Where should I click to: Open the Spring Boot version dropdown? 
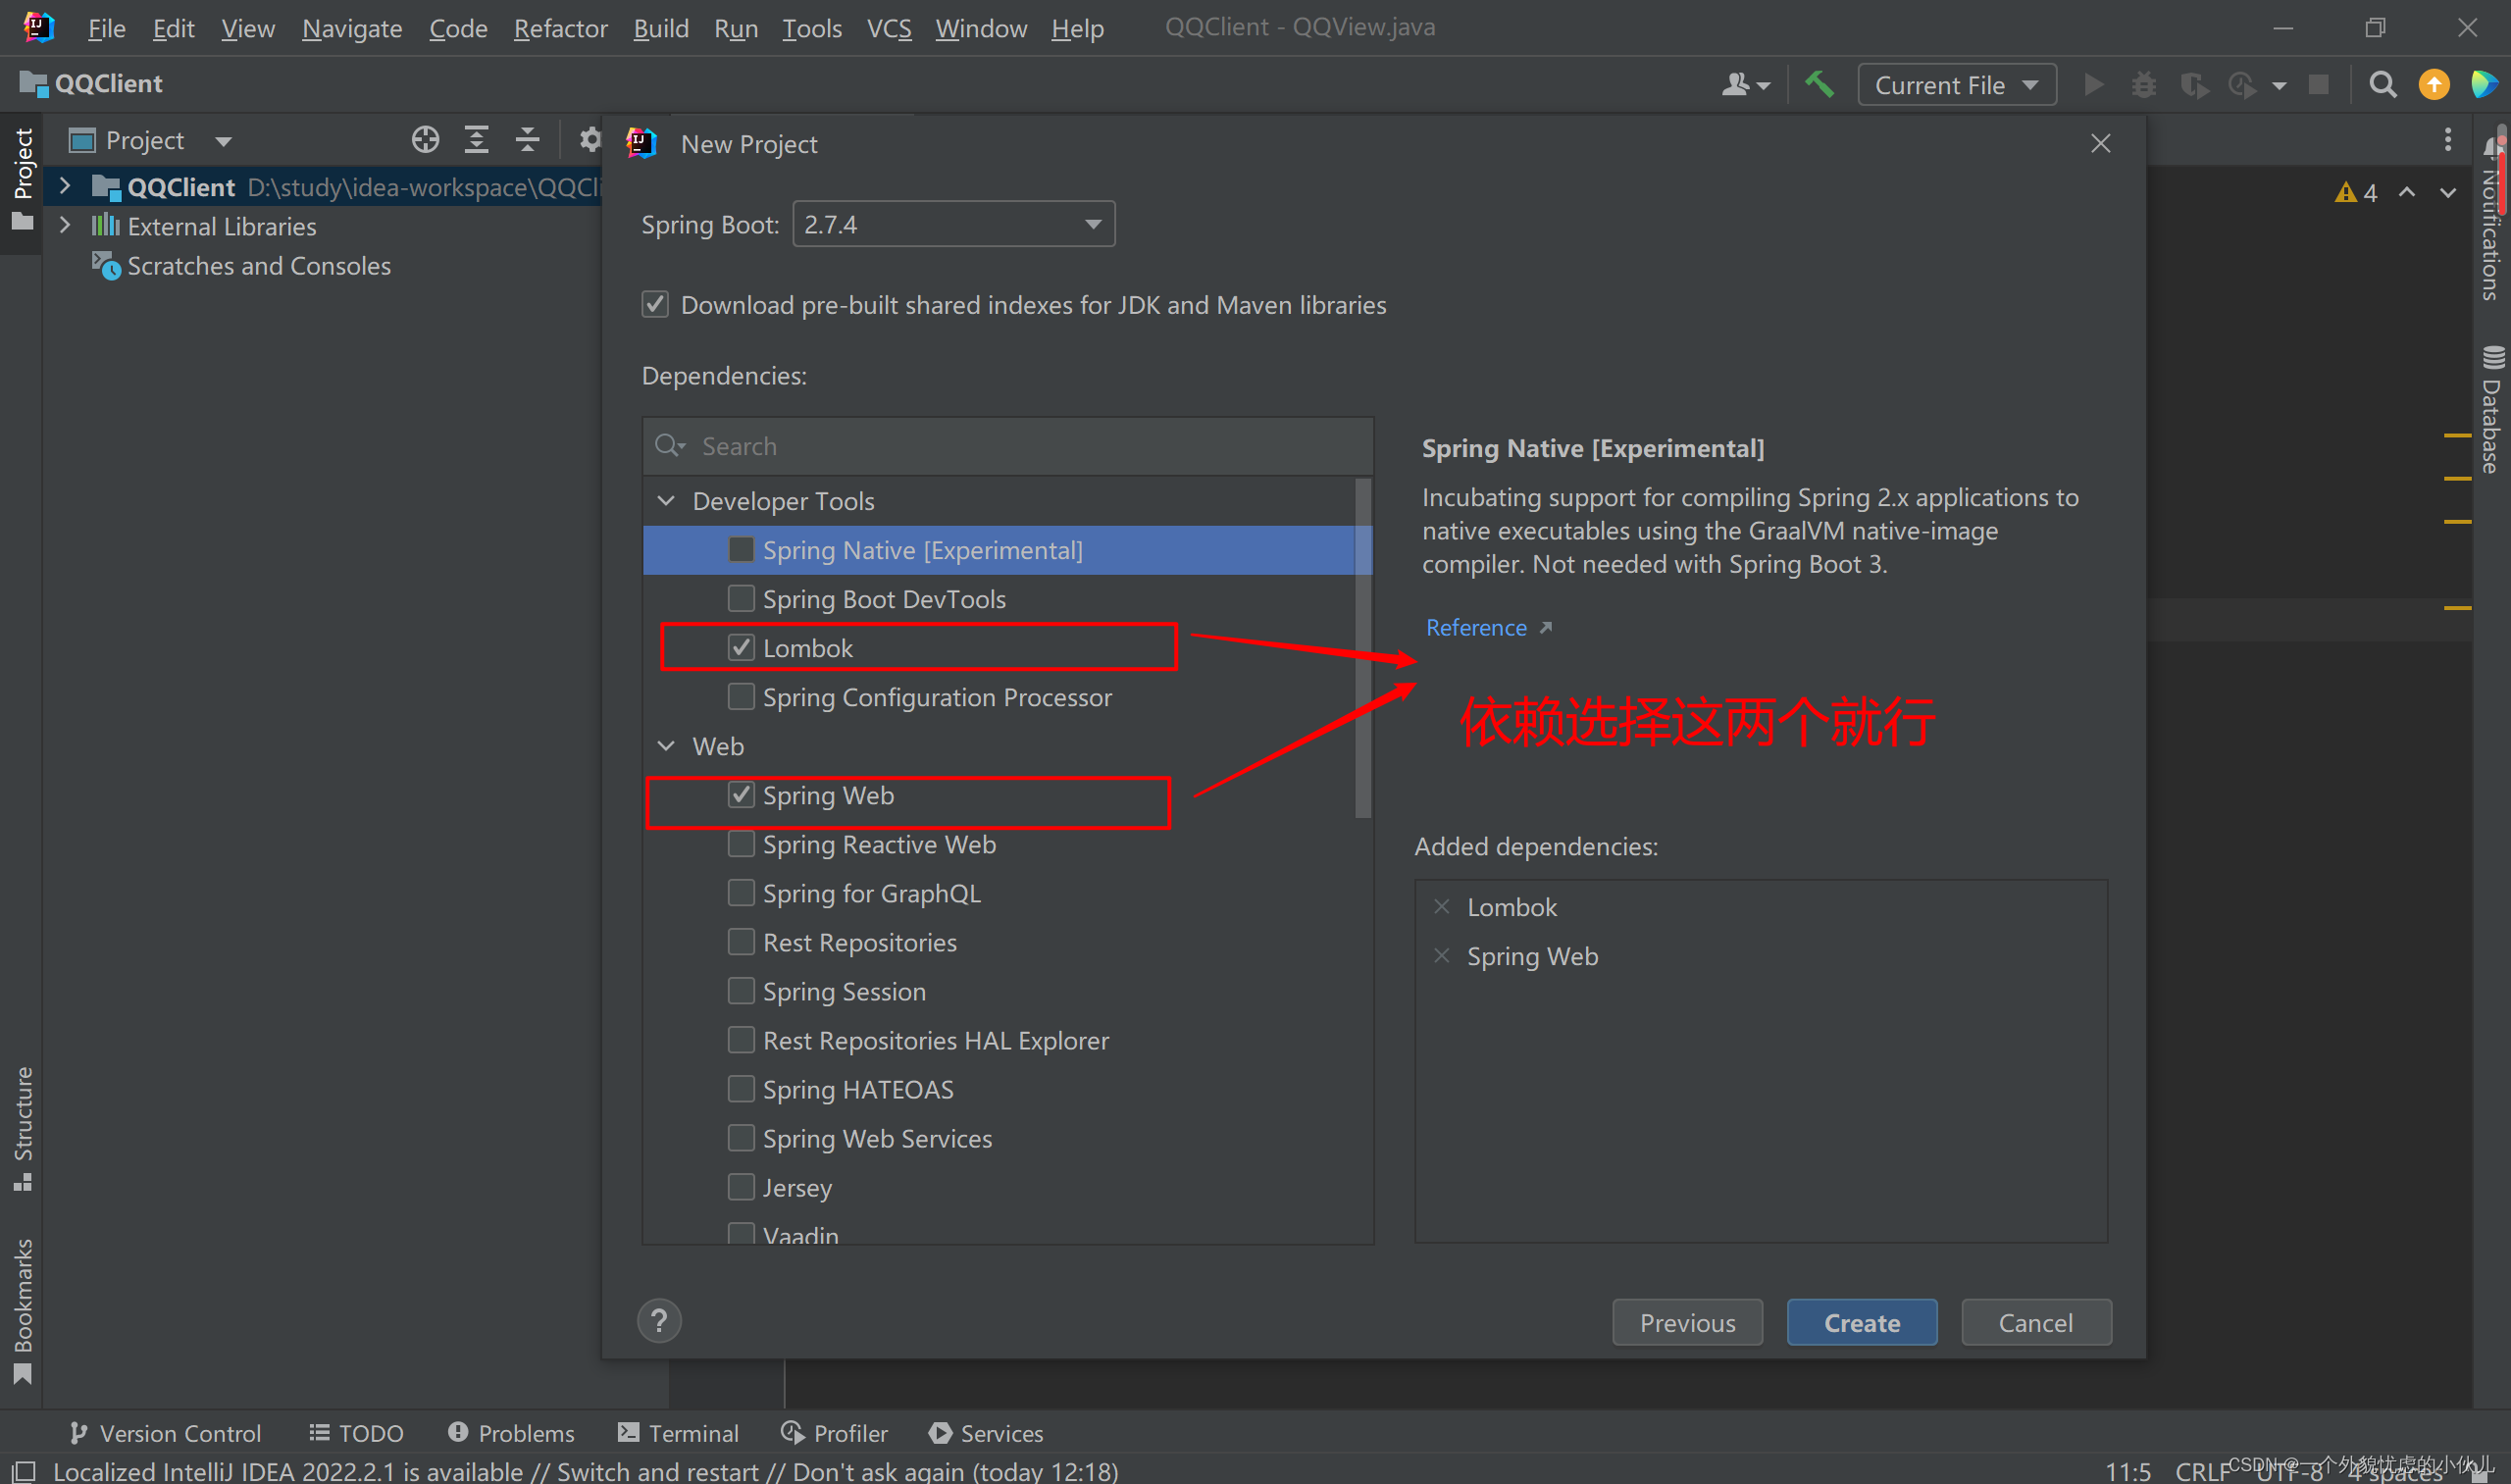[x=953, y=224]
